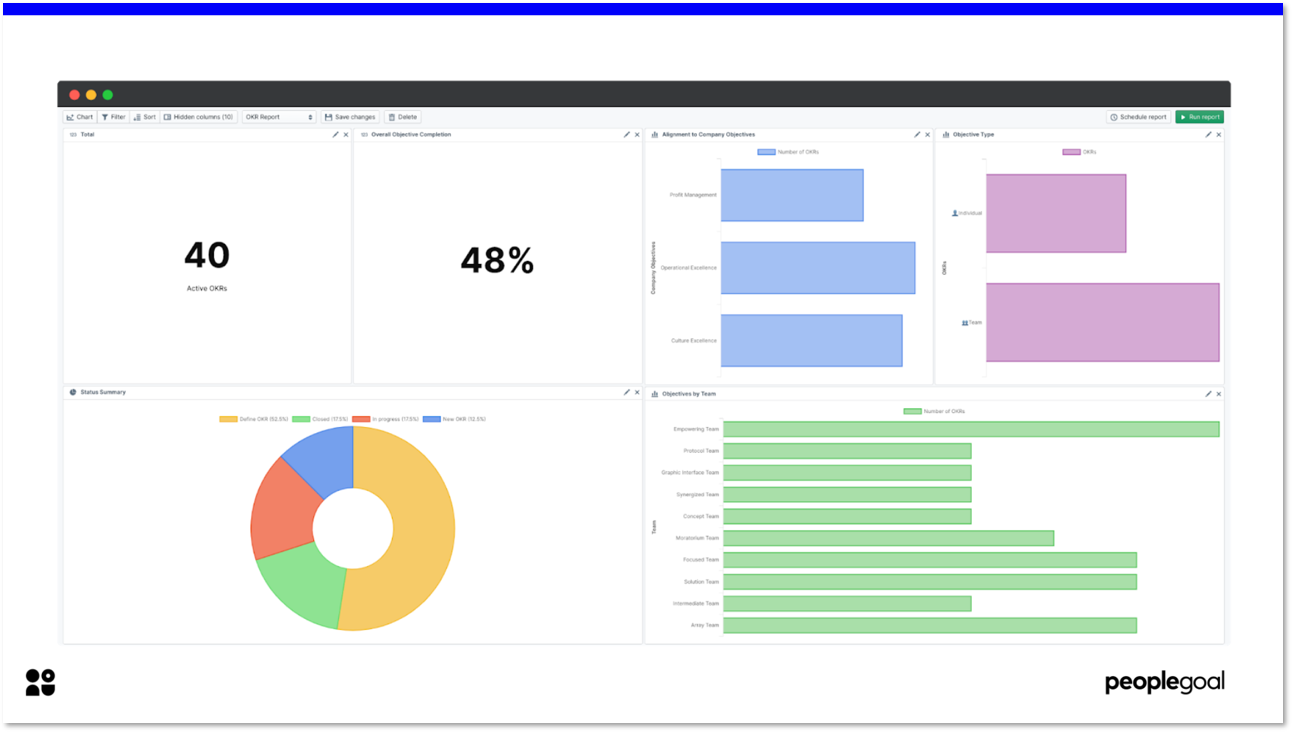This screenshot has height=732, width=1292.
Task: Remove the Objectives by Team widget
Action: [x=1218, y=394]
